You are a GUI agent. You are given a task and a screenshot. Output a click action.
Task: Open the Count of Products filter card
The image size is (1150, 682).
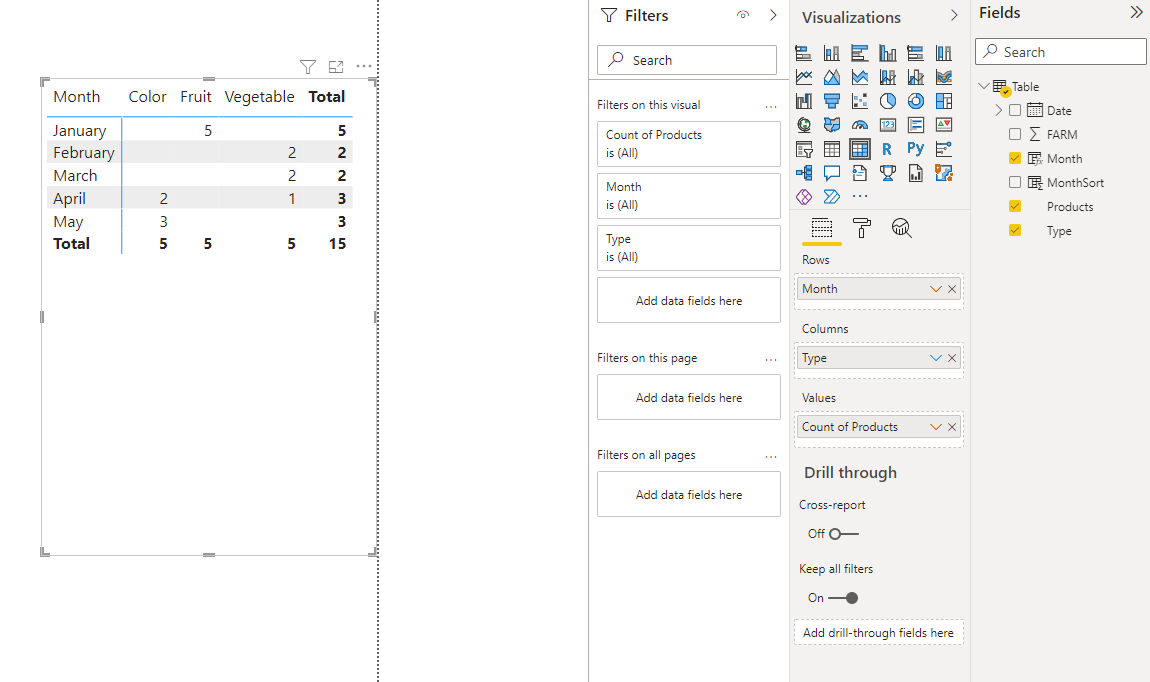coord(689,144)
